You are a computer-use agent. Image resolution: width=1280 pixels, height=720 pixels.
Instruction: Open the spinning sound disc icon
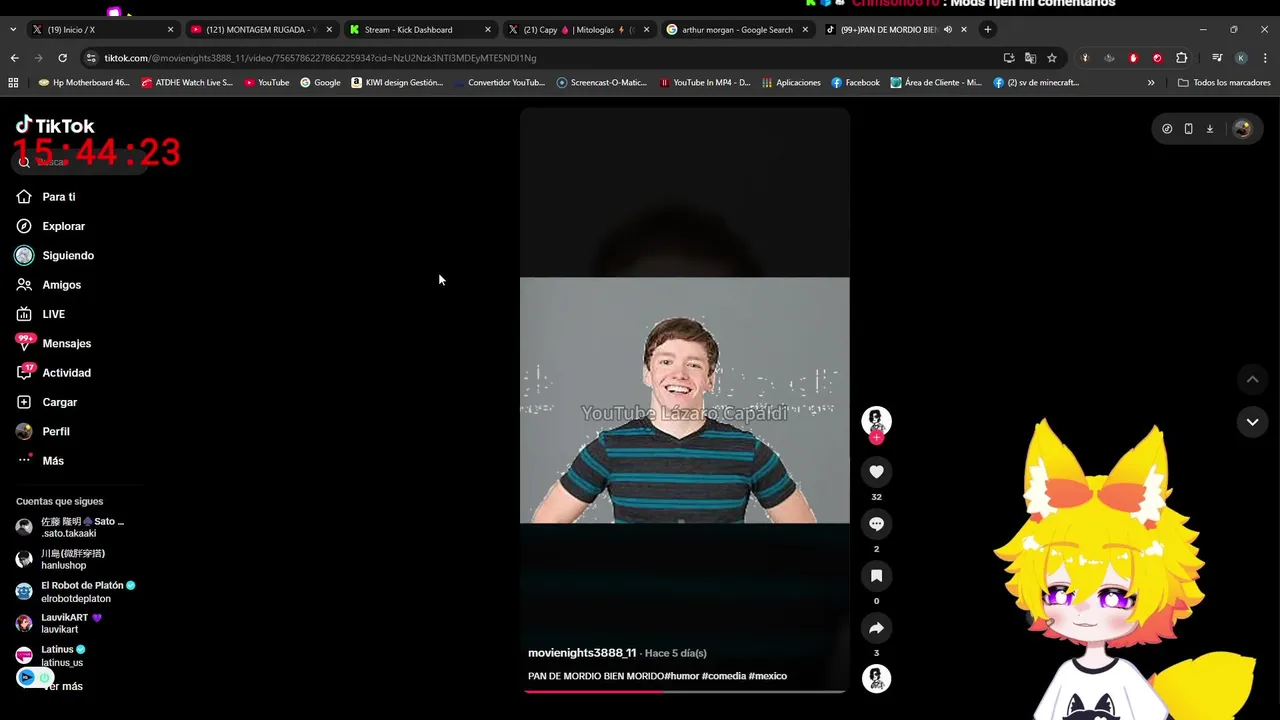click(x=876, y=679)
